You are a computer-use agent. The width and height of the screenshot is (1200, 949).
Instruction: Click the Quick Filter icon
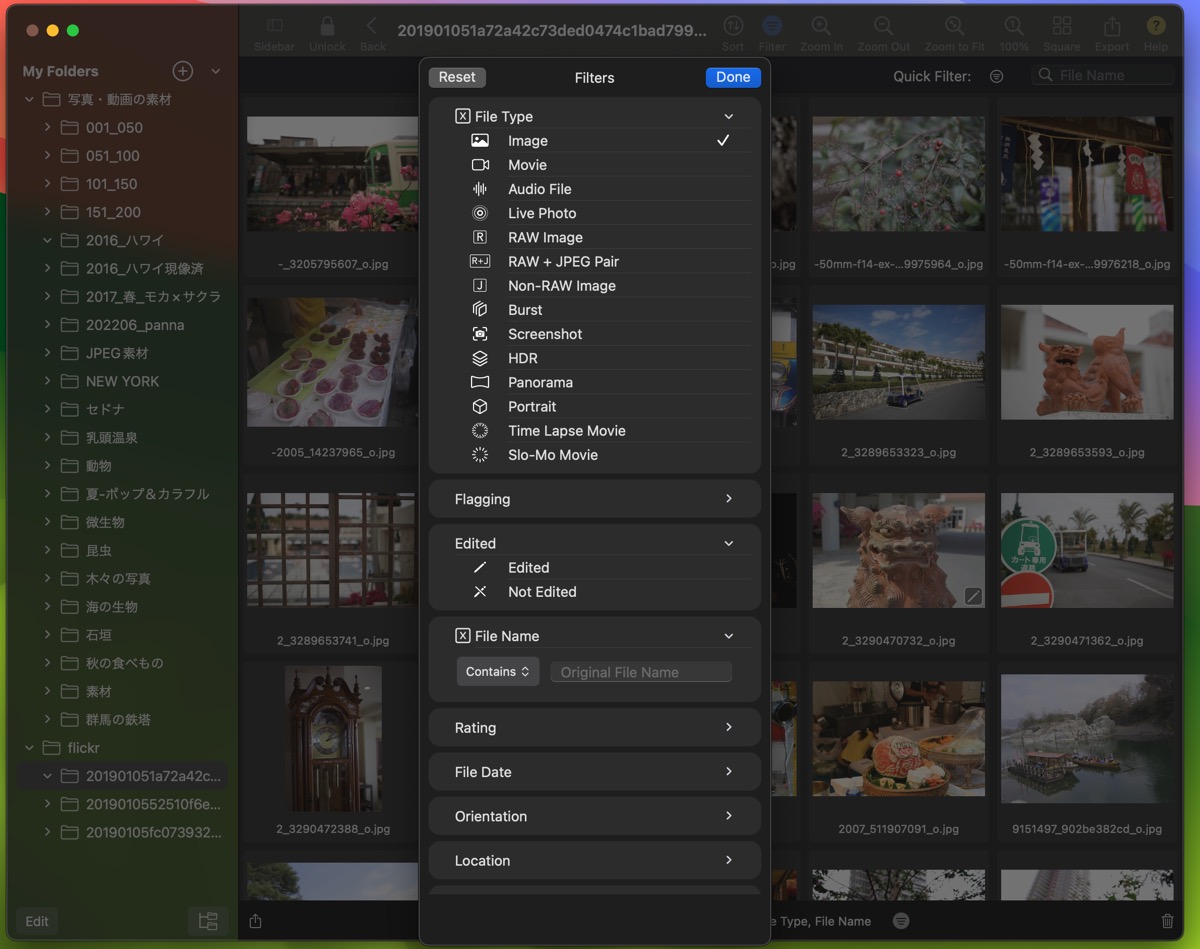click(x=996, y=76)
